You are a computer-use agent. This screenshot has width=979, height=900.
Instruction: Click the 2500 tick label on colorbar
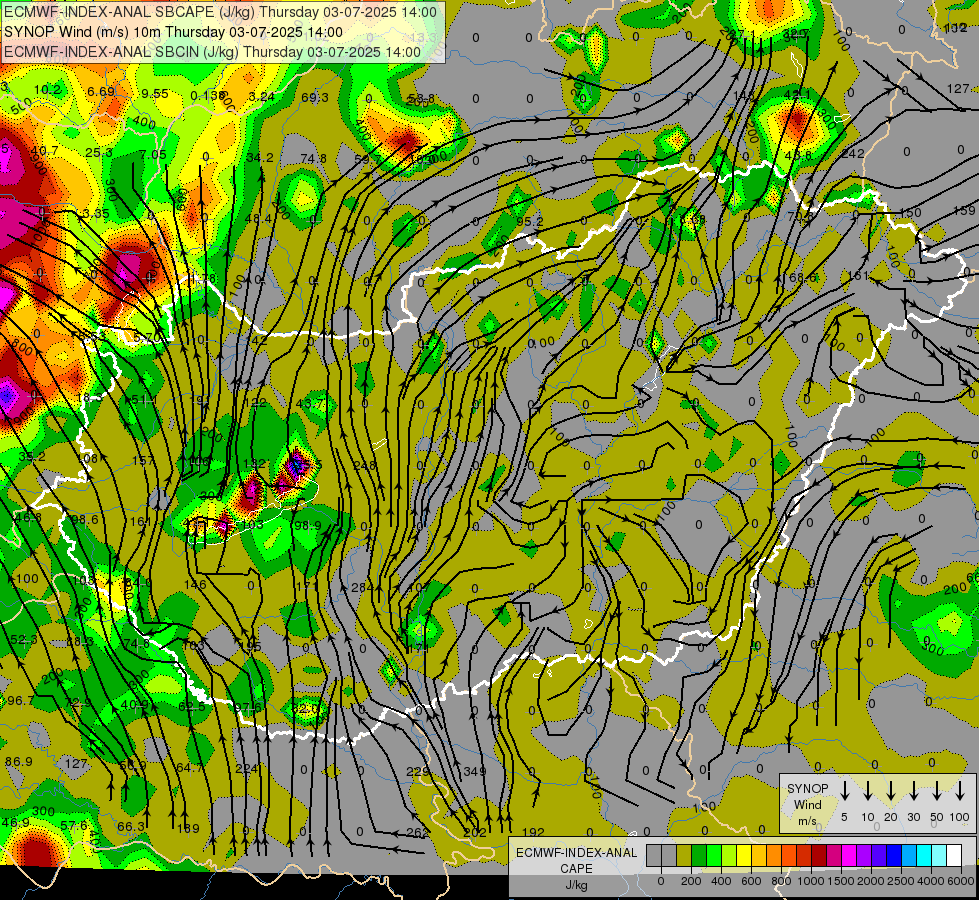(901, 881)
